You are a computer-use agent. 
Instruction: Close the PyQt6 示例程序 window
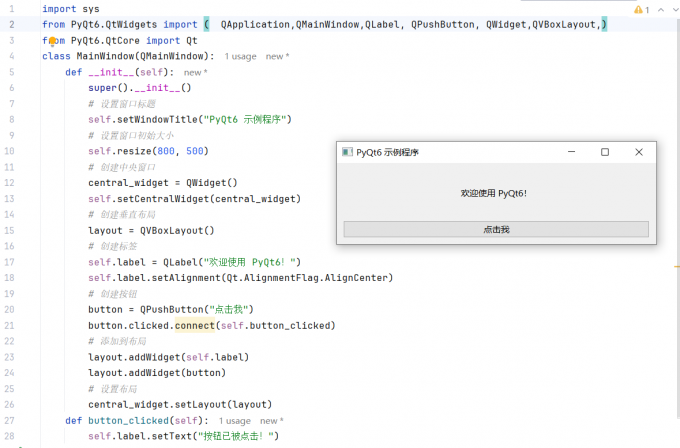point(639,152)
